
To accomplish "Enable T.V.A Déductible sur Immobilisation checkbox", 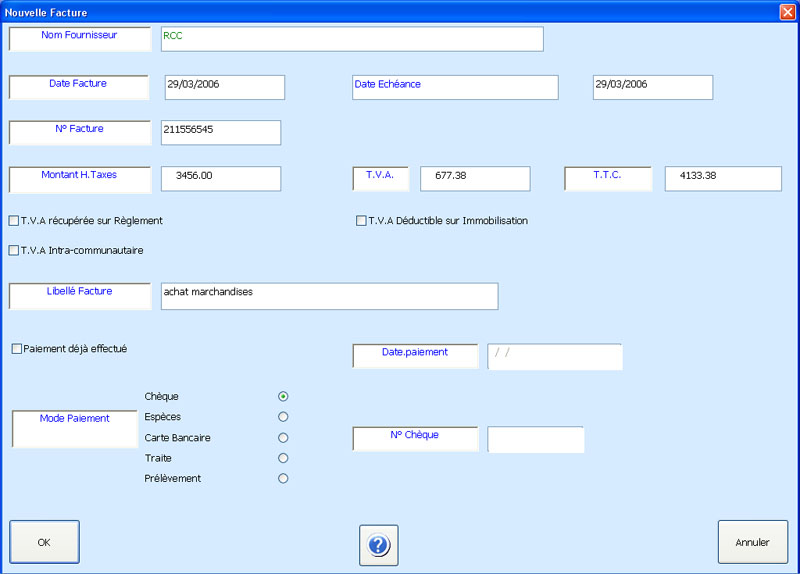I will click(362, 221).
